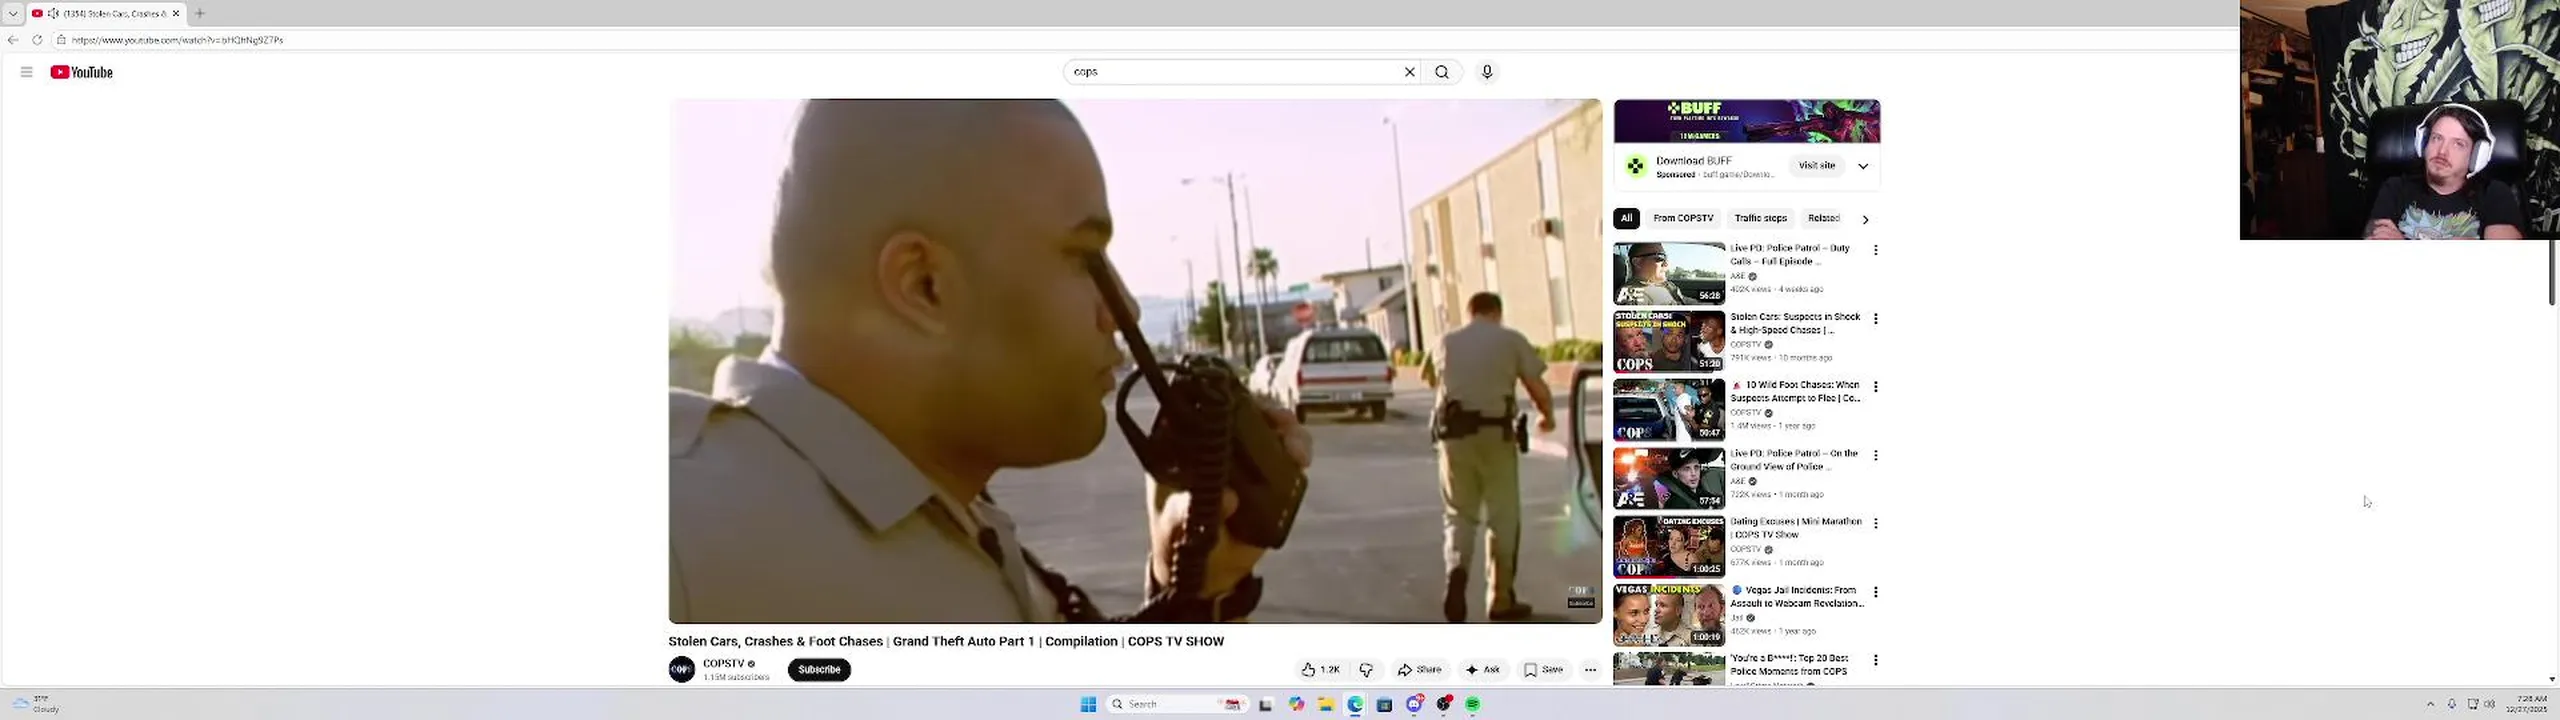Screen dimensions: 2560x720
Task: Subscribe to COPSTV channel
Action: click(x=819, y=670)
